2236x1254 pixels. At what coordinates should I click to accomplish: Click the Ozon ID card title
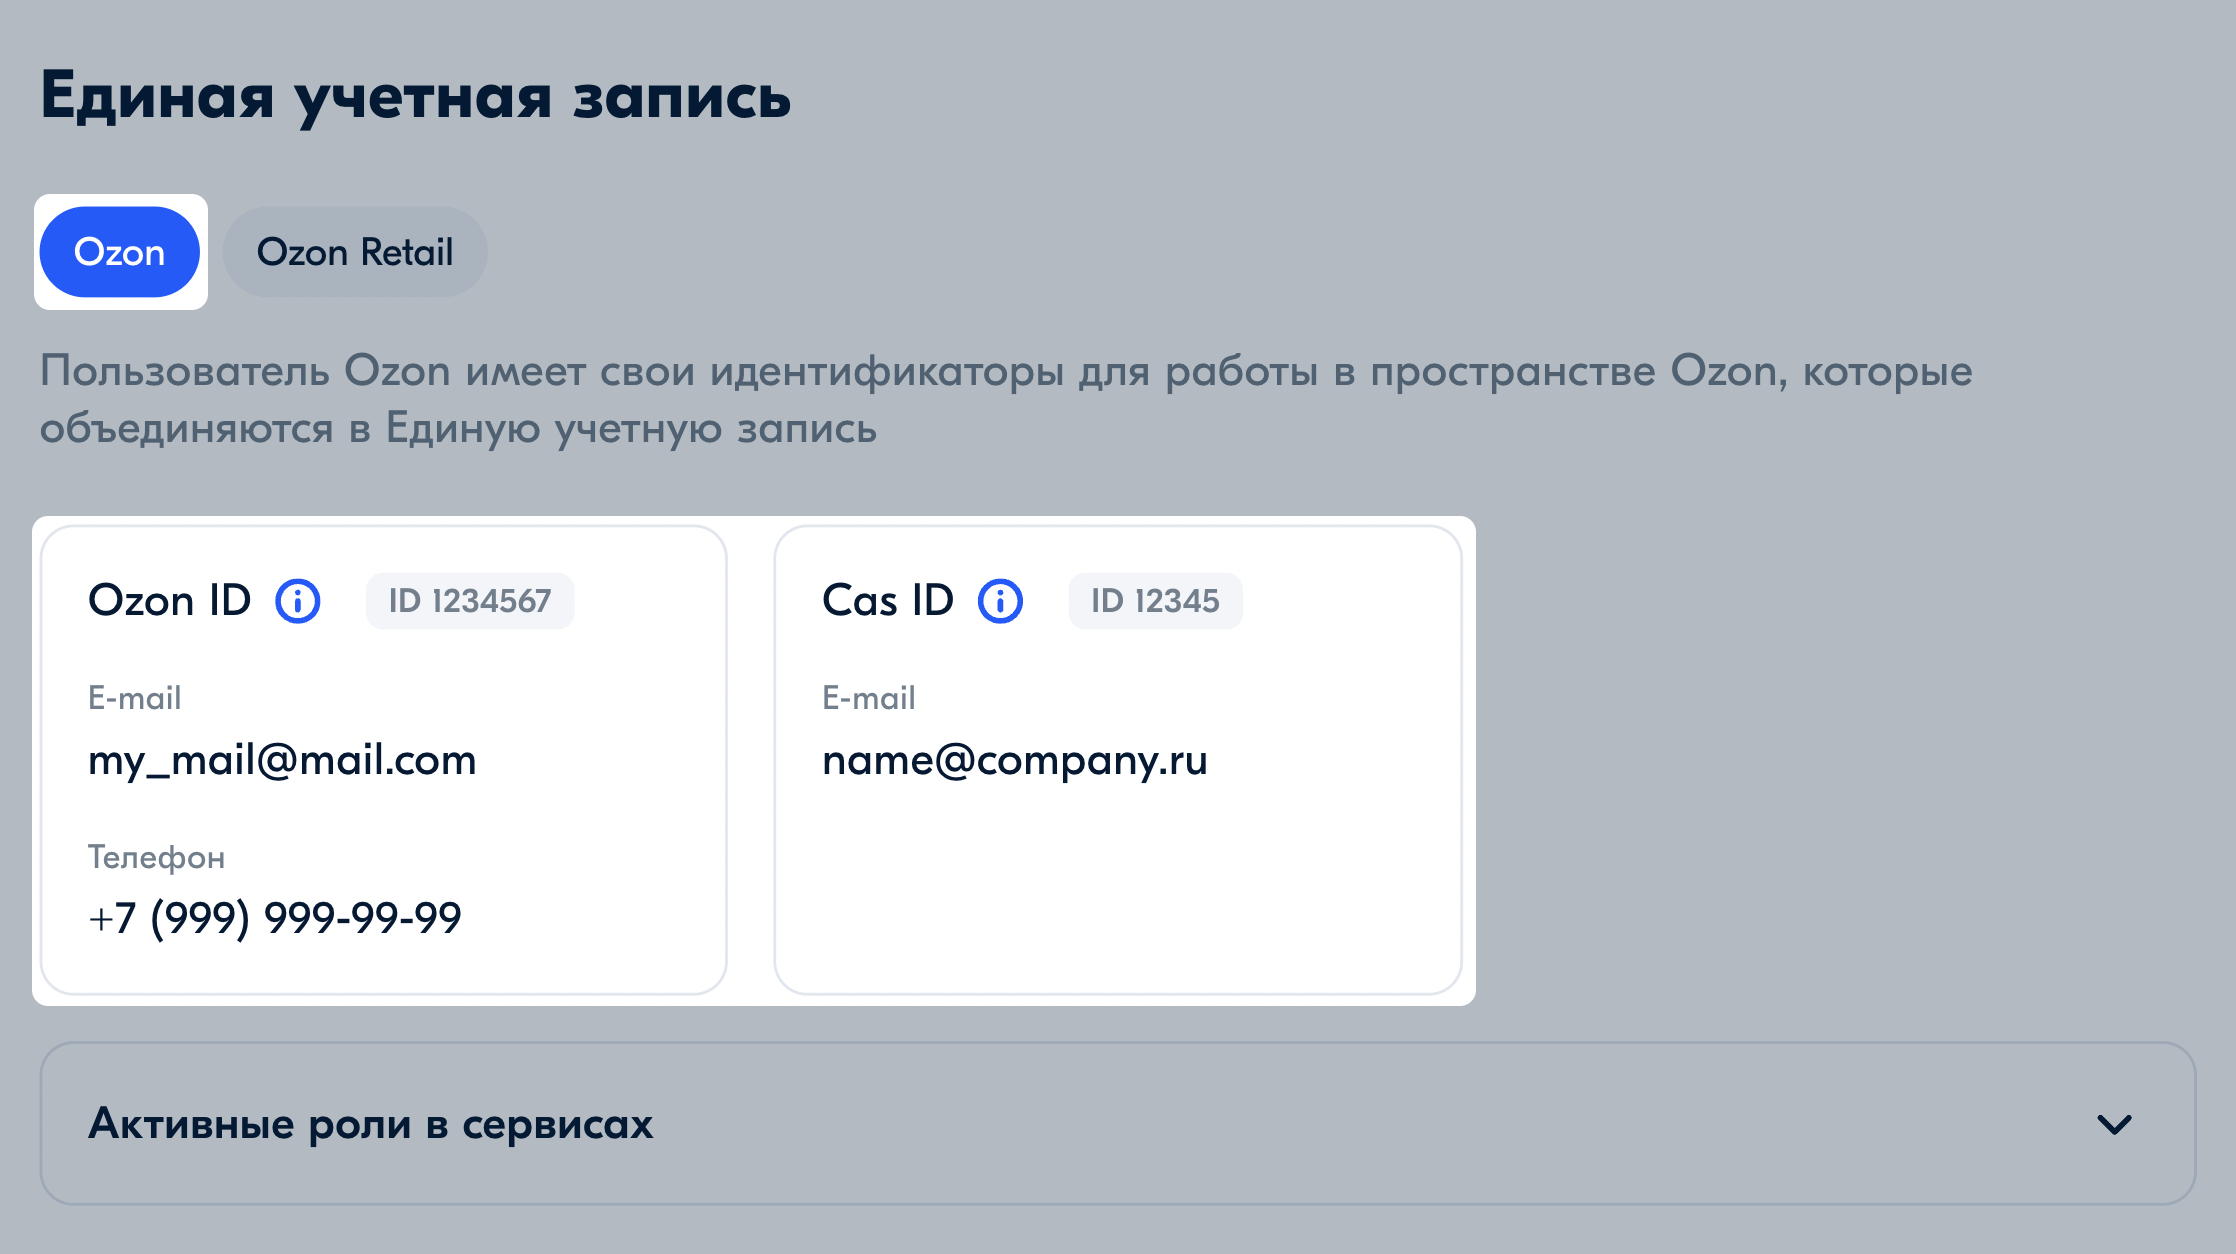coord(170,601)
